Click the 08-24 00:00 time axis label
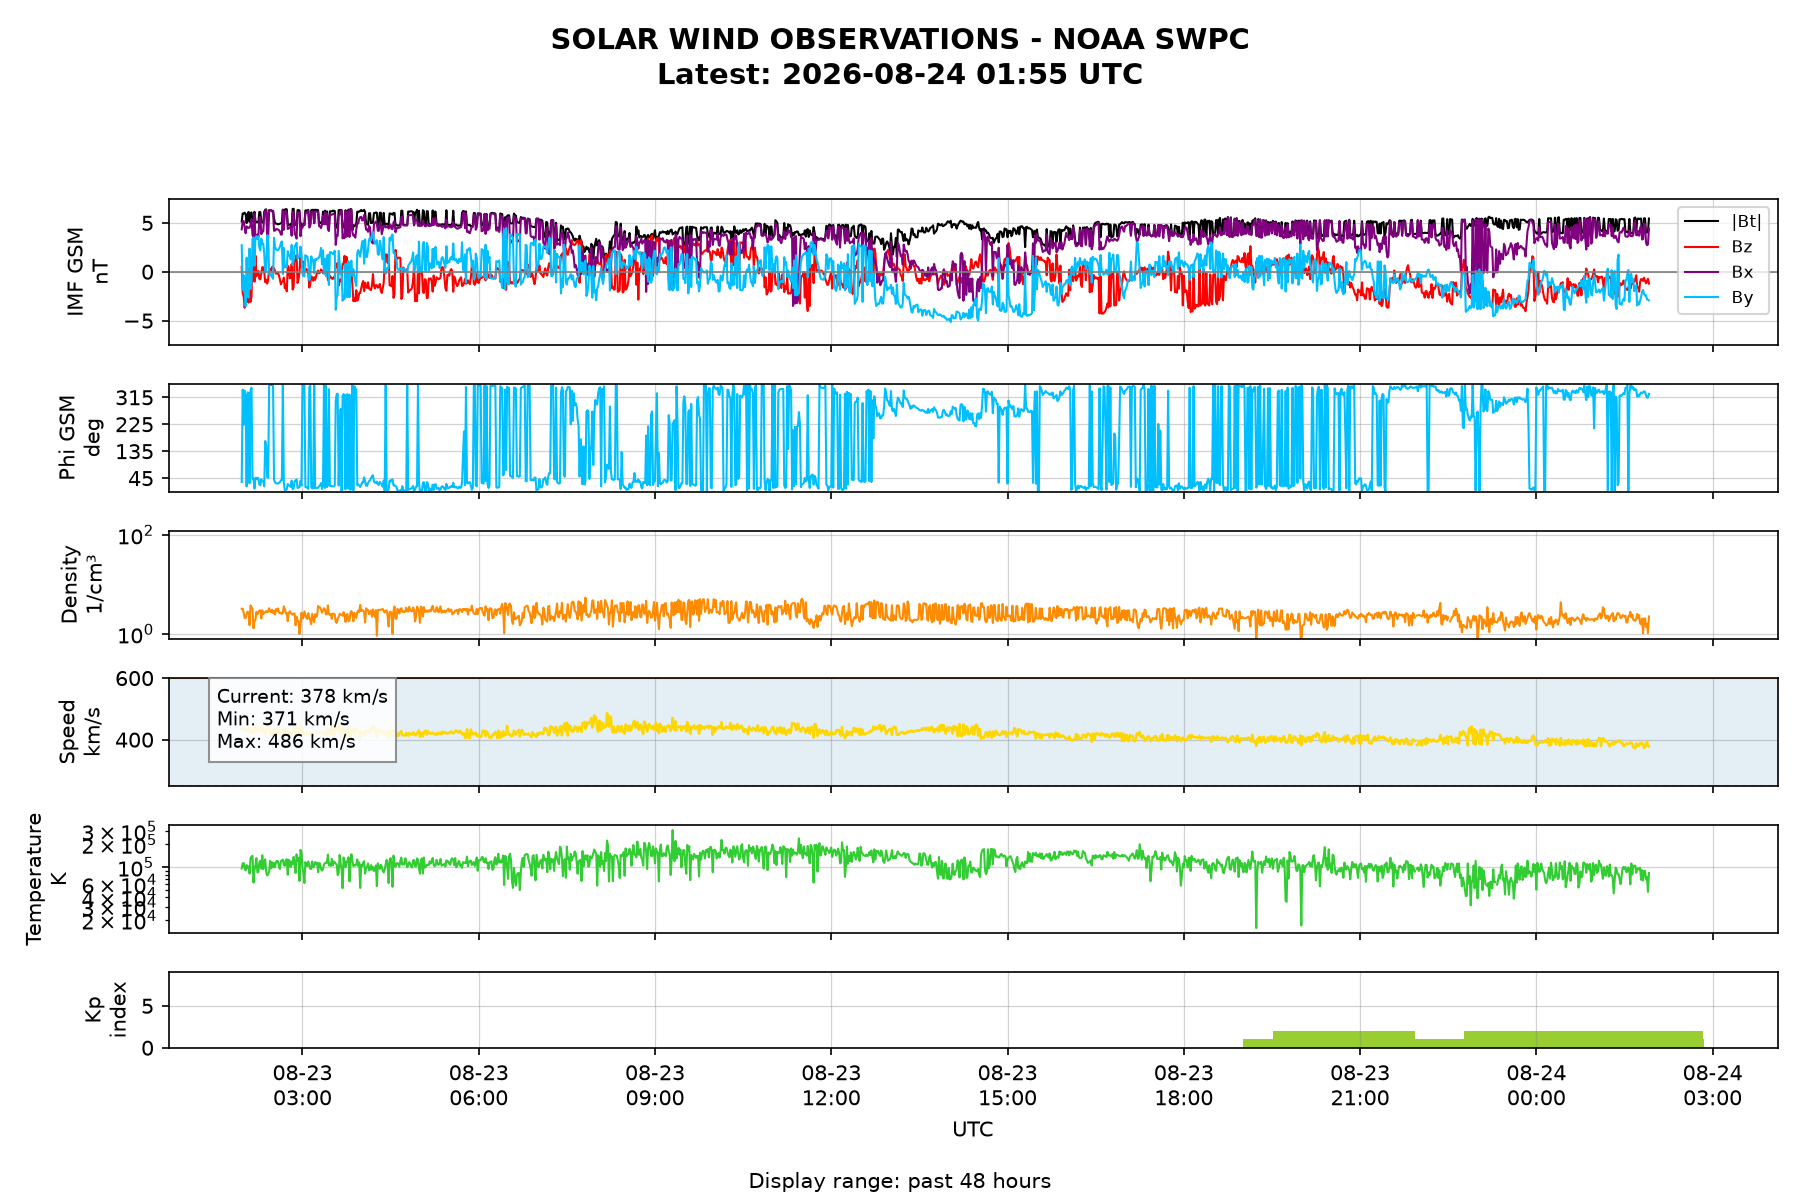1800x1200 pixels. (x=1536, y=1085)
